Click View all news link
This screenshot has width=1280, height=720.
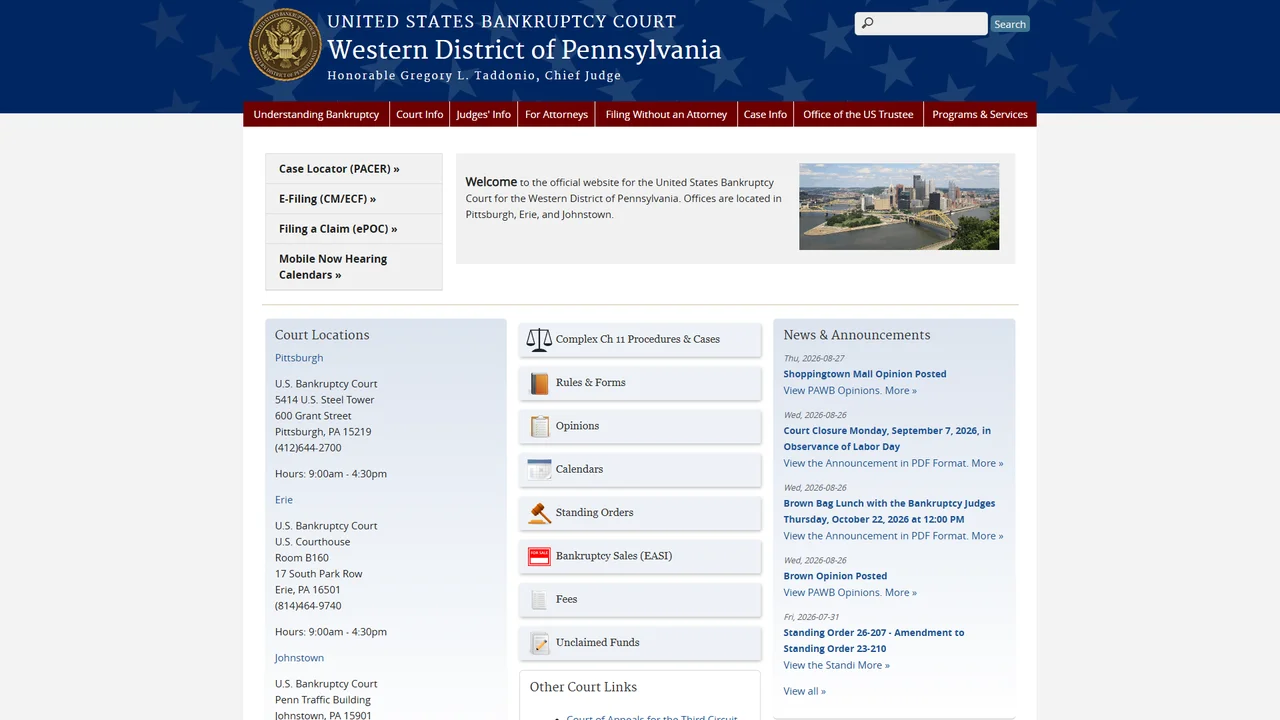click(805, 691)
